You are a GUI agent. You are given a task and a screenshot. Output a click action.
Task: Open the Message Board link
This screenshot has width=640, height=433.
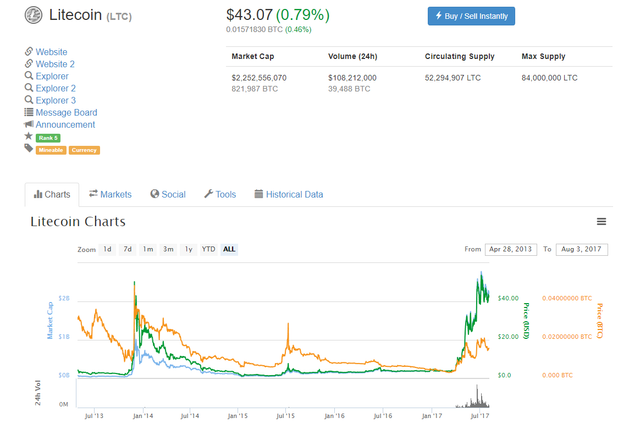[x=67, y=113]
